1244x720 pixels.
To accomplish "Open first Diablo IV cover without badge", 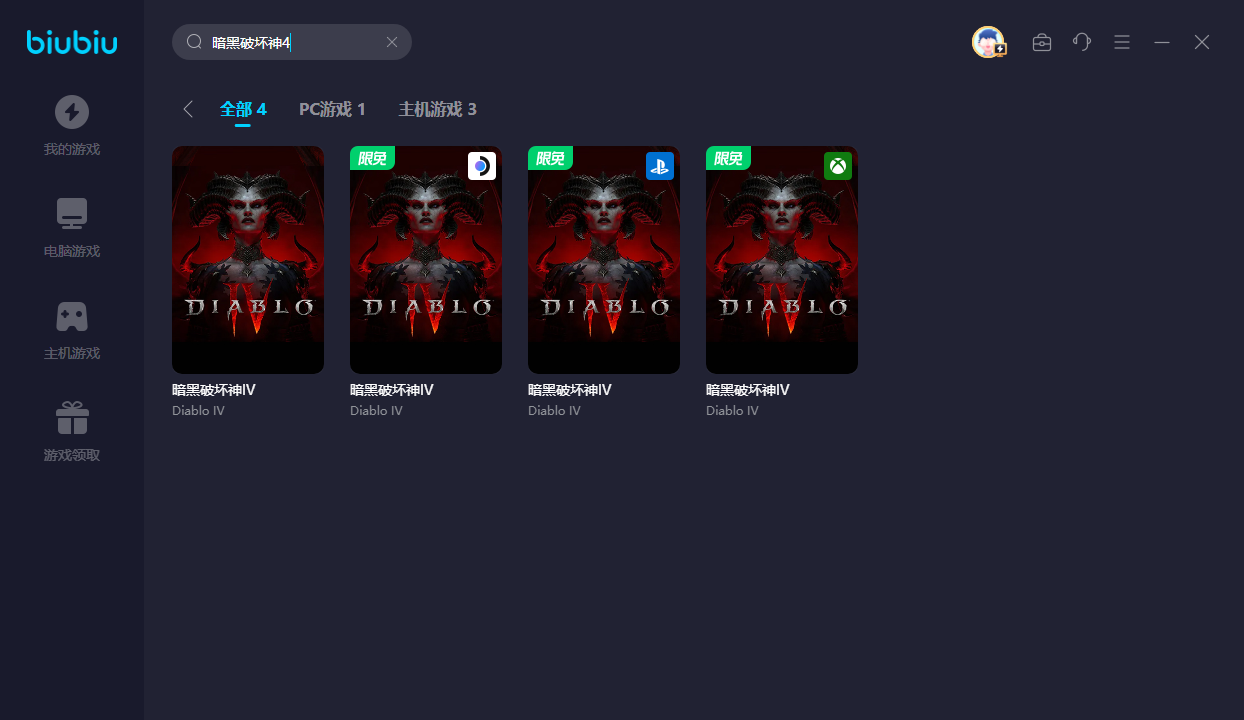I will pyautogui.click(x=248, y=260).
